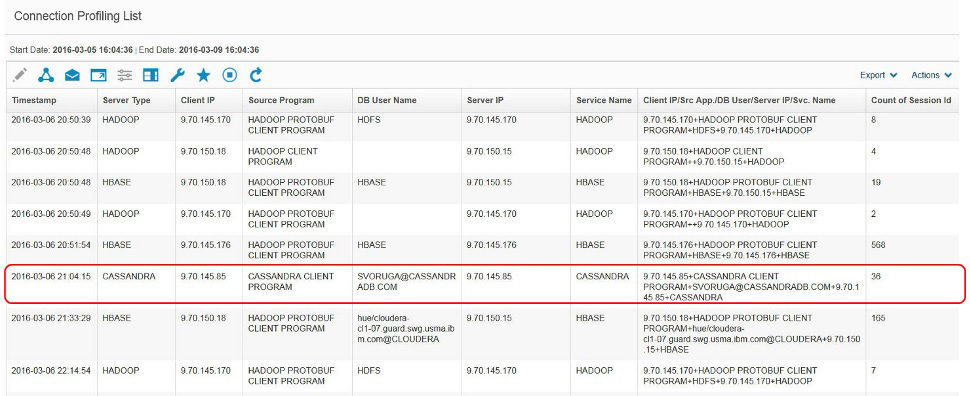Sort by Client IP column header
This screenshot has height=396, width=970.
point(209,100)
